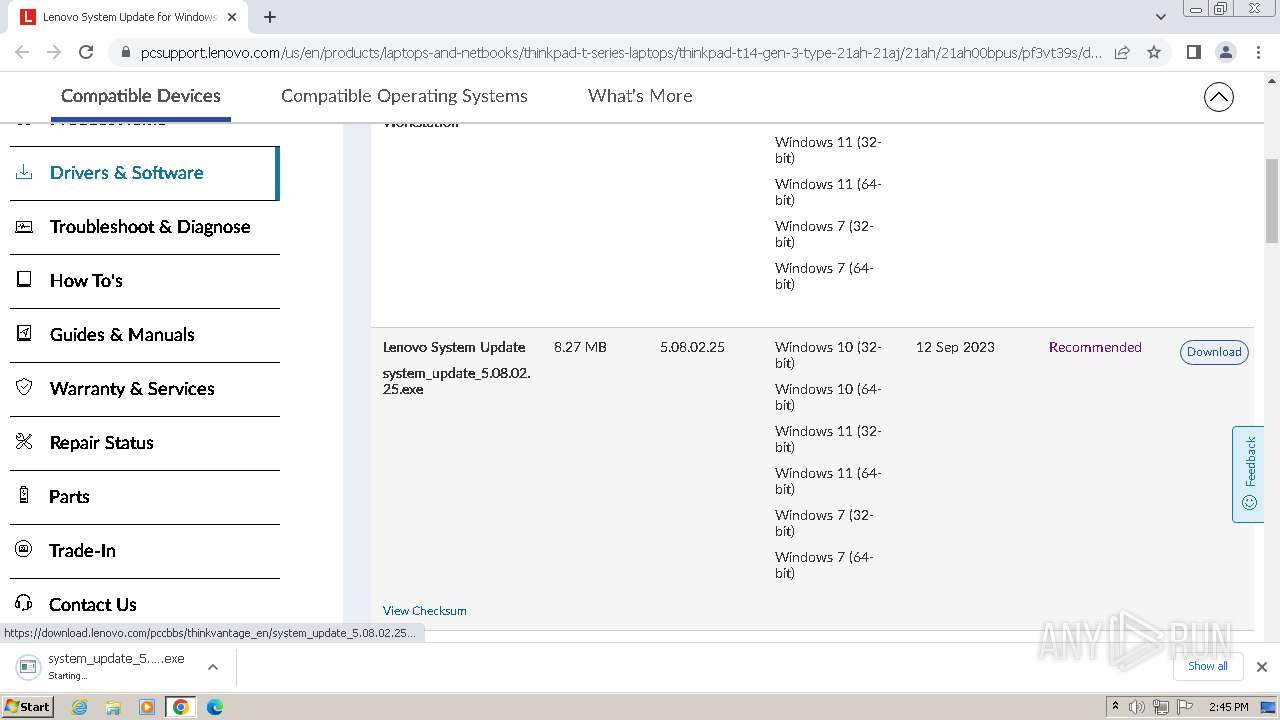The width and height of the screenshot is (1280, 720).
Task: Open the Parts sidebar link
Action: [69, 497]
